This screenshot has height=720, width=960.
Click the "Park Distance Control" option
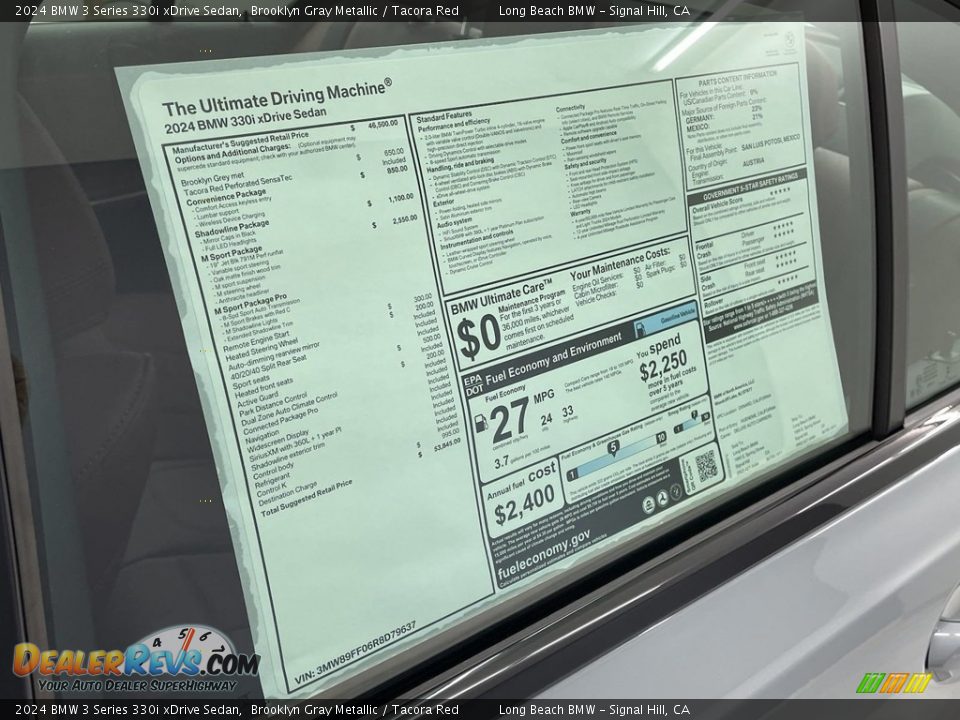(274, 405)
